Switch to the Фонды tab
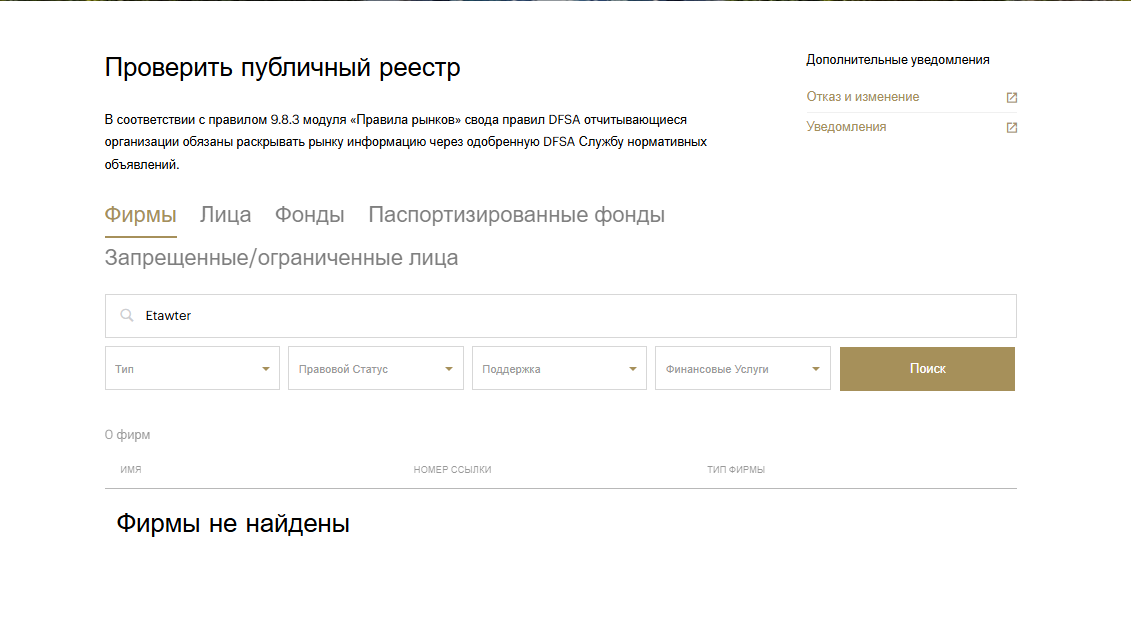 pos(309,215)
